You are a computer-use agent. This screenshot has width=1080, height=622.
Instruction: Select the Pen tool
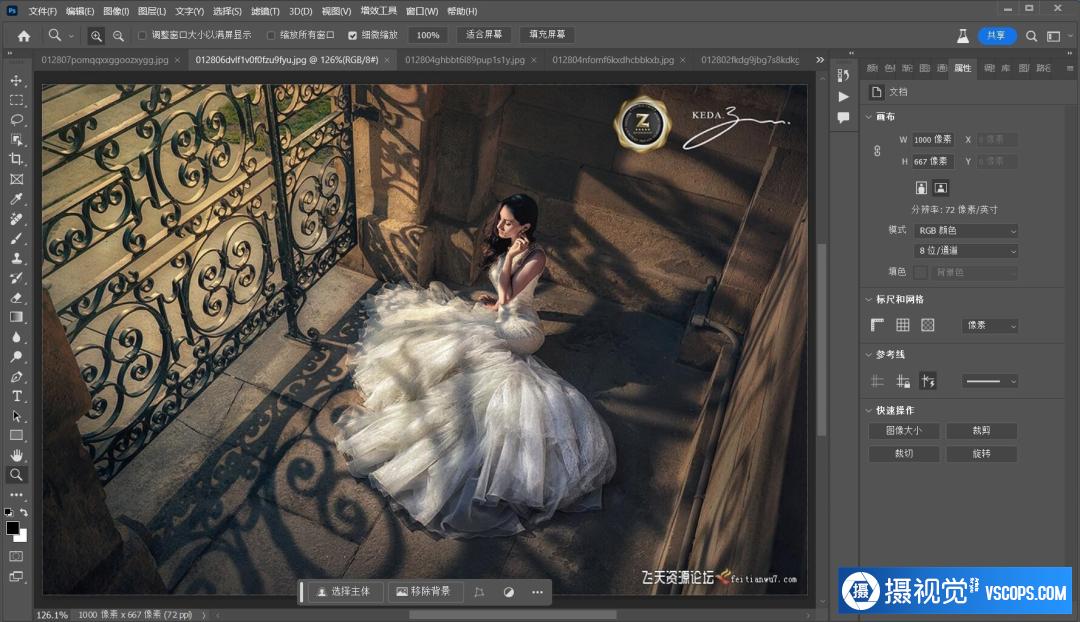point(17,377)
